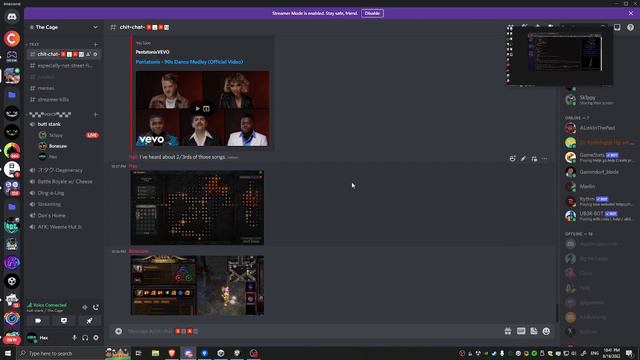Open Windows Start menu

pyautogui.click(x=8, y=353)
